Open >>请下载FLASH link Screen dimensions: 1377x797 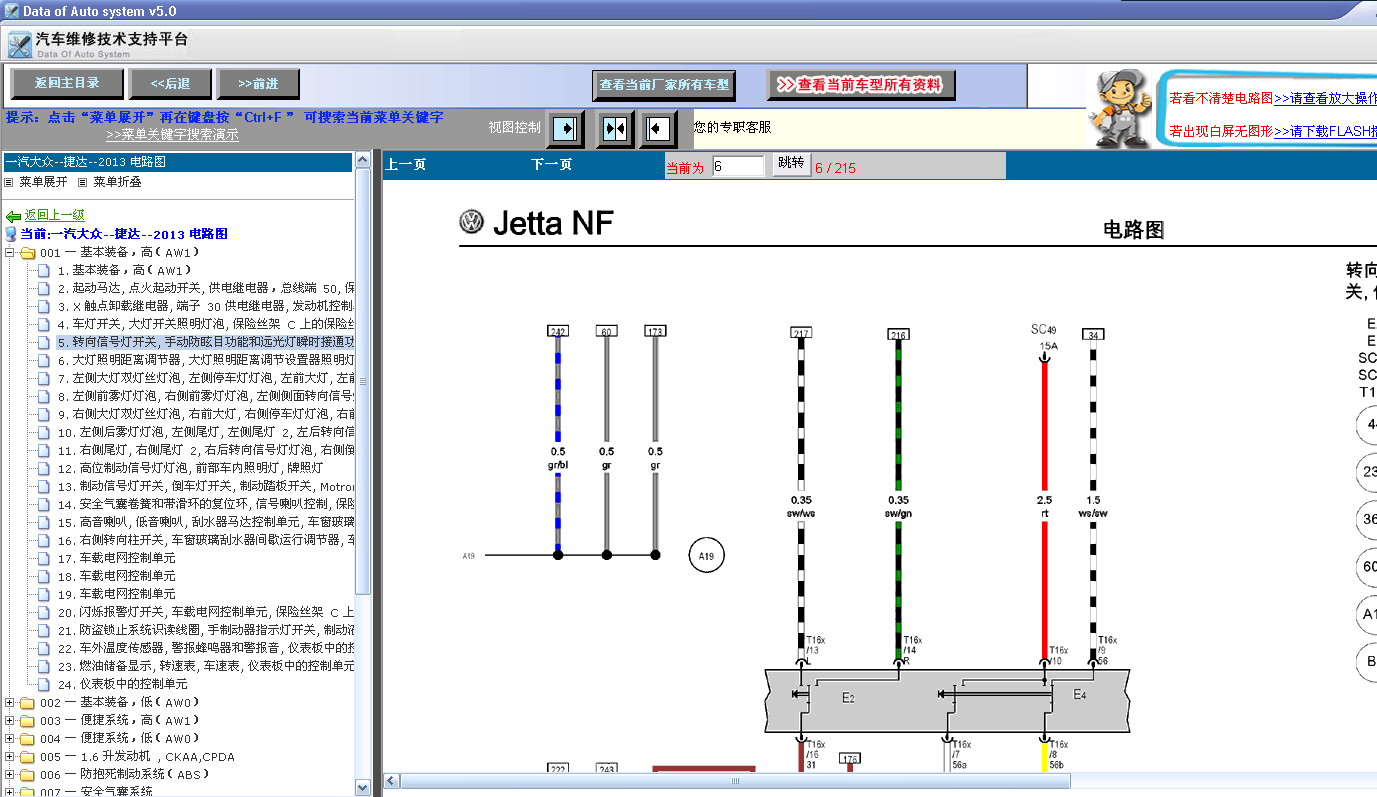[1325, 131]
